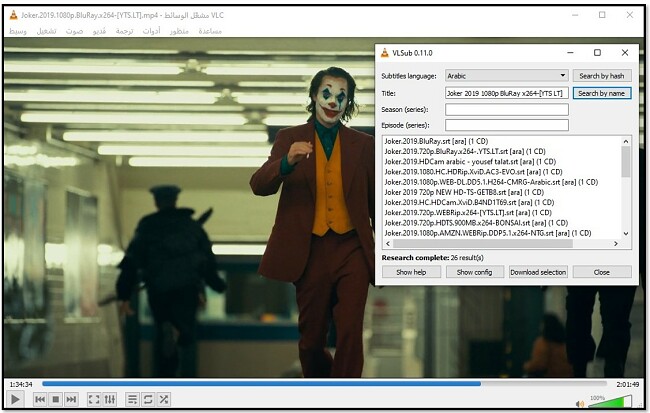650x413 pixels.
Task: Open the وسيط (Media) menu
Action: (x=18, y=31)
